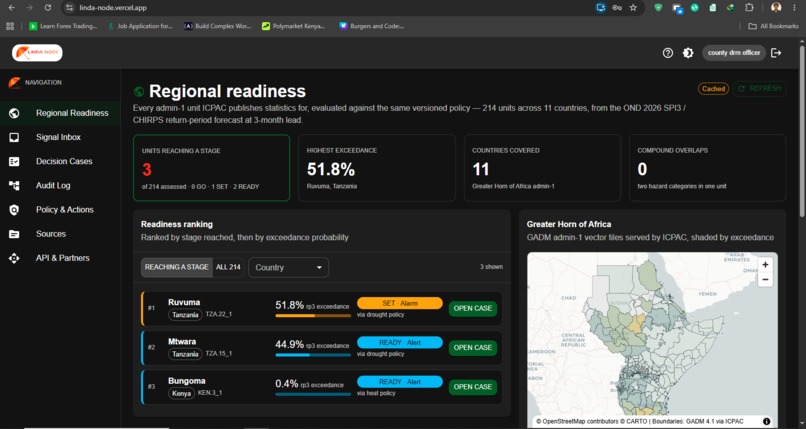Open Decision Cases in the sidebar
806x429 pixels.
pos(60,161)
